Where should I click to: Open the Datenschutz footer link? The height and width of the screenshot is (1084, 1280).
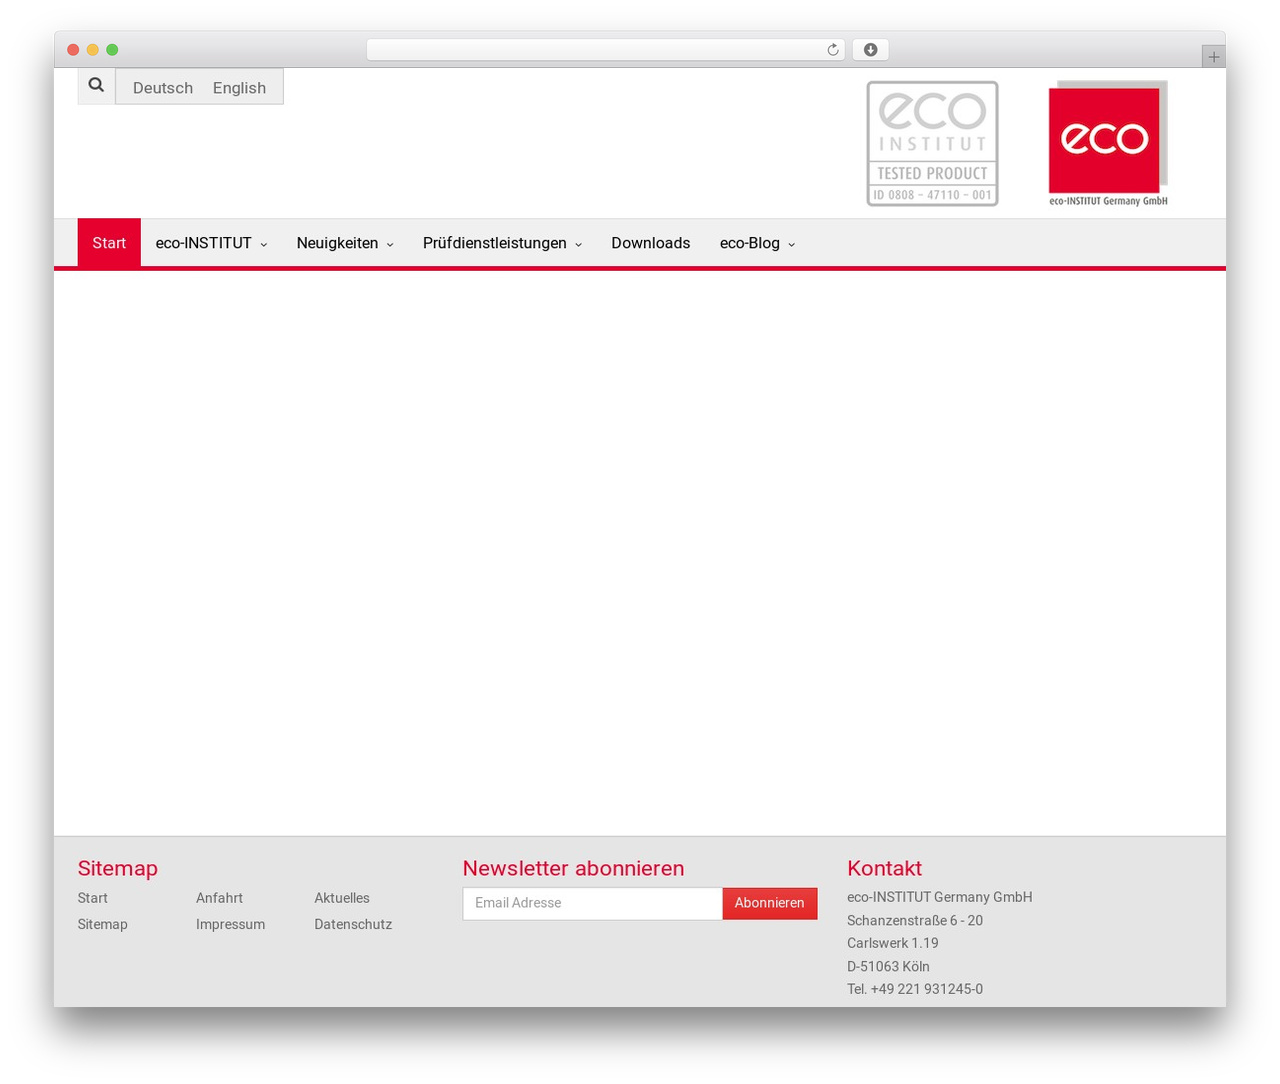pyautogui.click(x=353, y=924)
